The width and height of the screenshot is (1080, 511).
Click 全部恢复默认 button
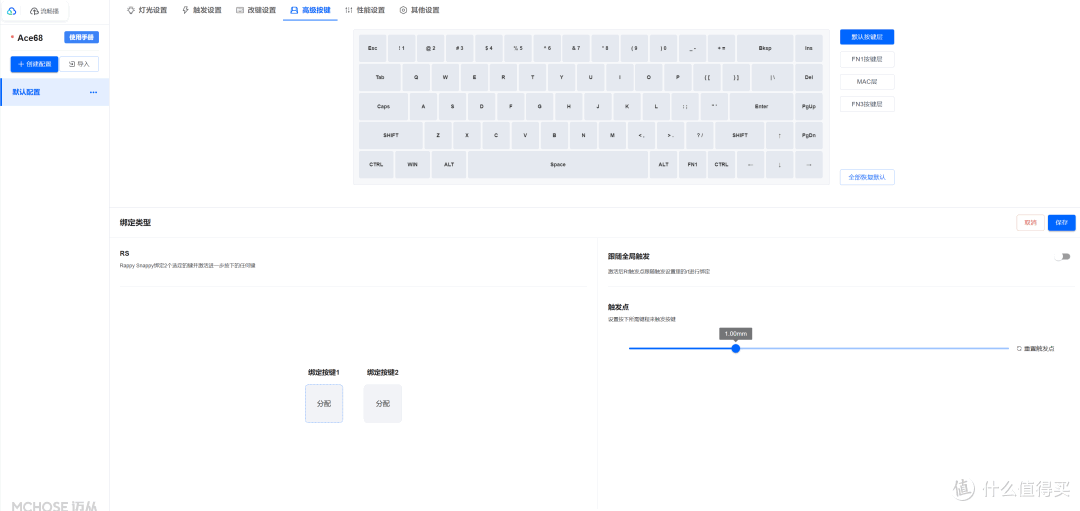[867, 177]
